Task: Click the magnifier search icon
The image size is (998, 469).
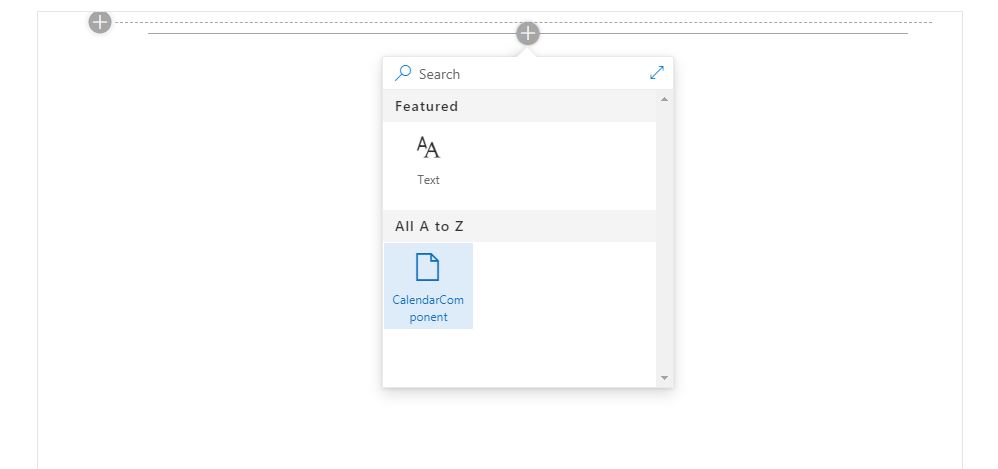Action: 403,73
